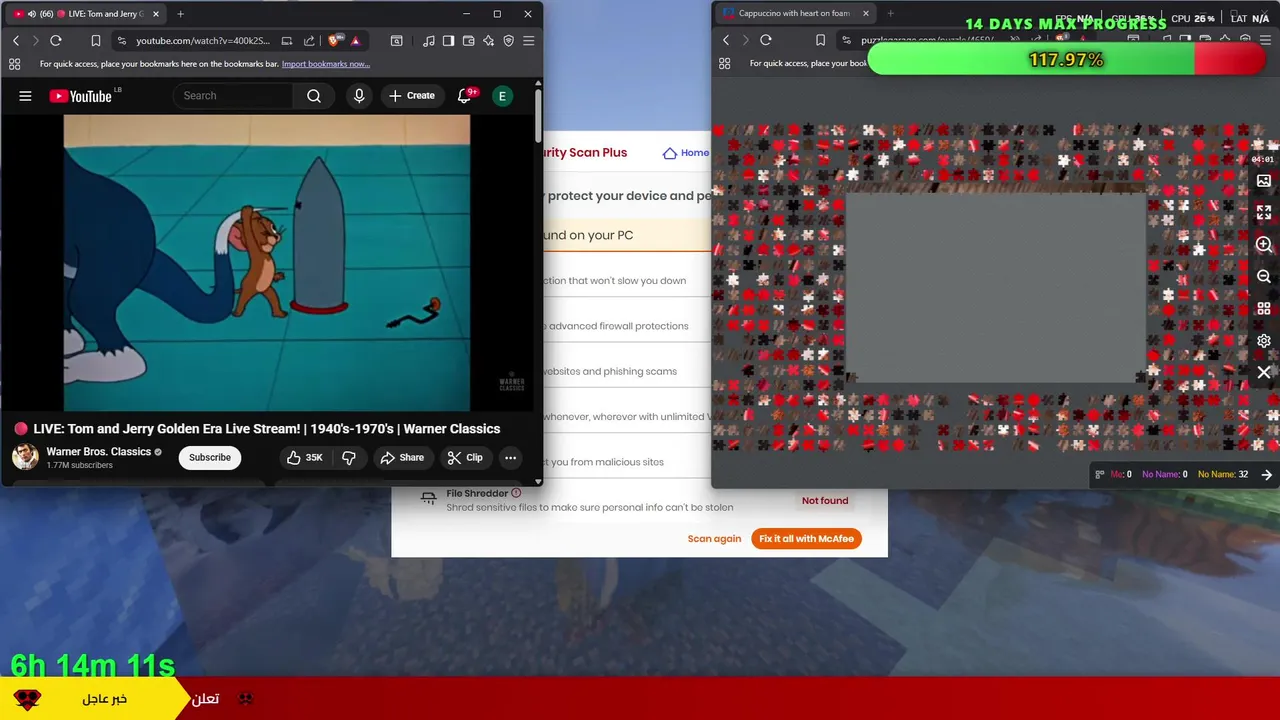Image resolution: width=1280 pixels, height=720 pixels.
Task: Go to the YouTube home logo
Action: click(x=80, y=96)
